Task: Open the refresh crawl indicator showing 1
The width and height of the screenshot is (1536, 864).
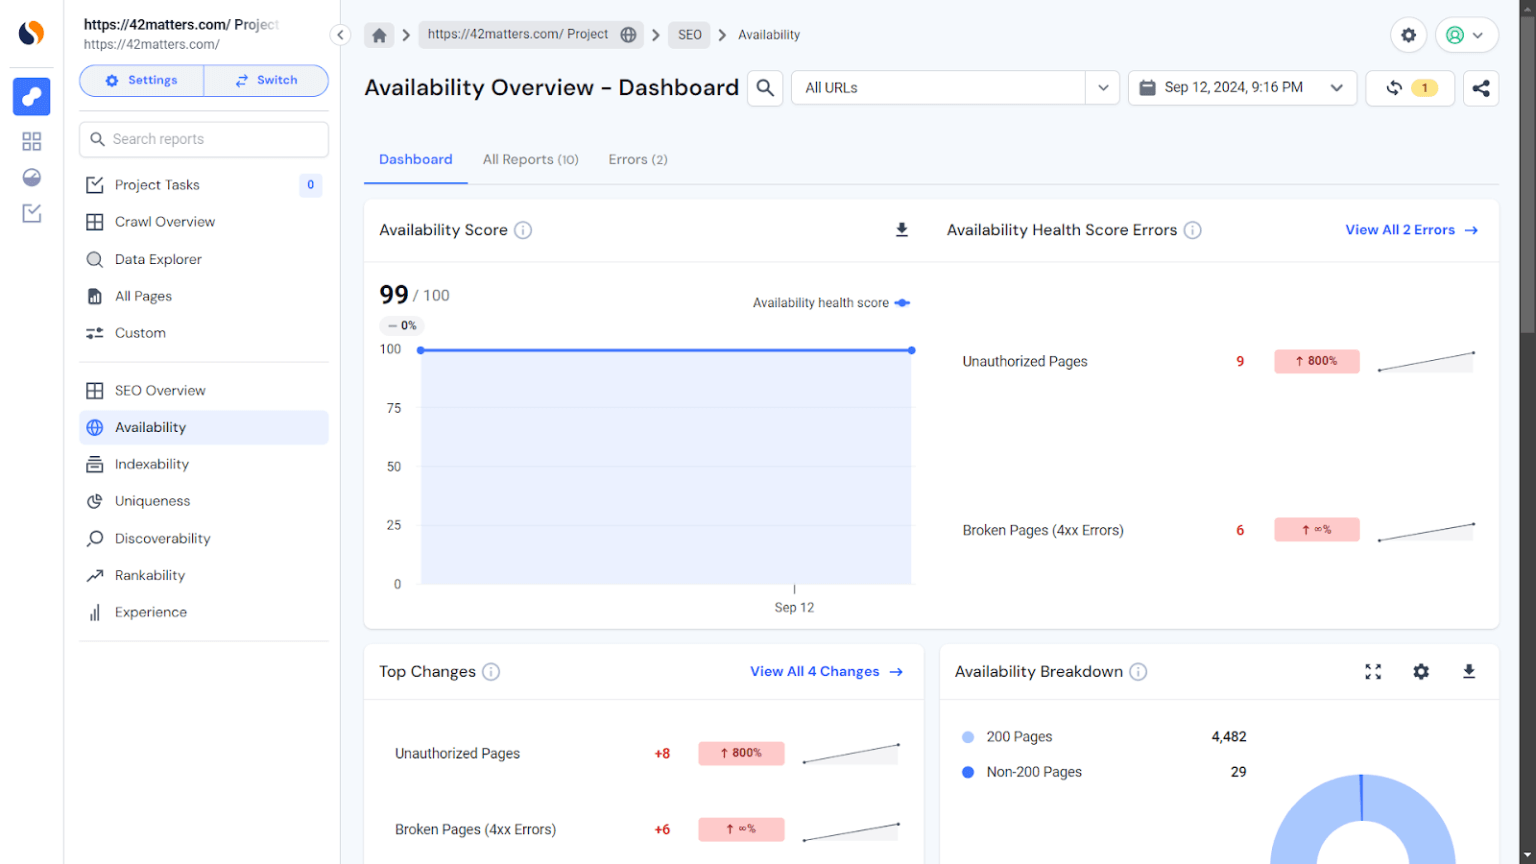Action: 1410,88
